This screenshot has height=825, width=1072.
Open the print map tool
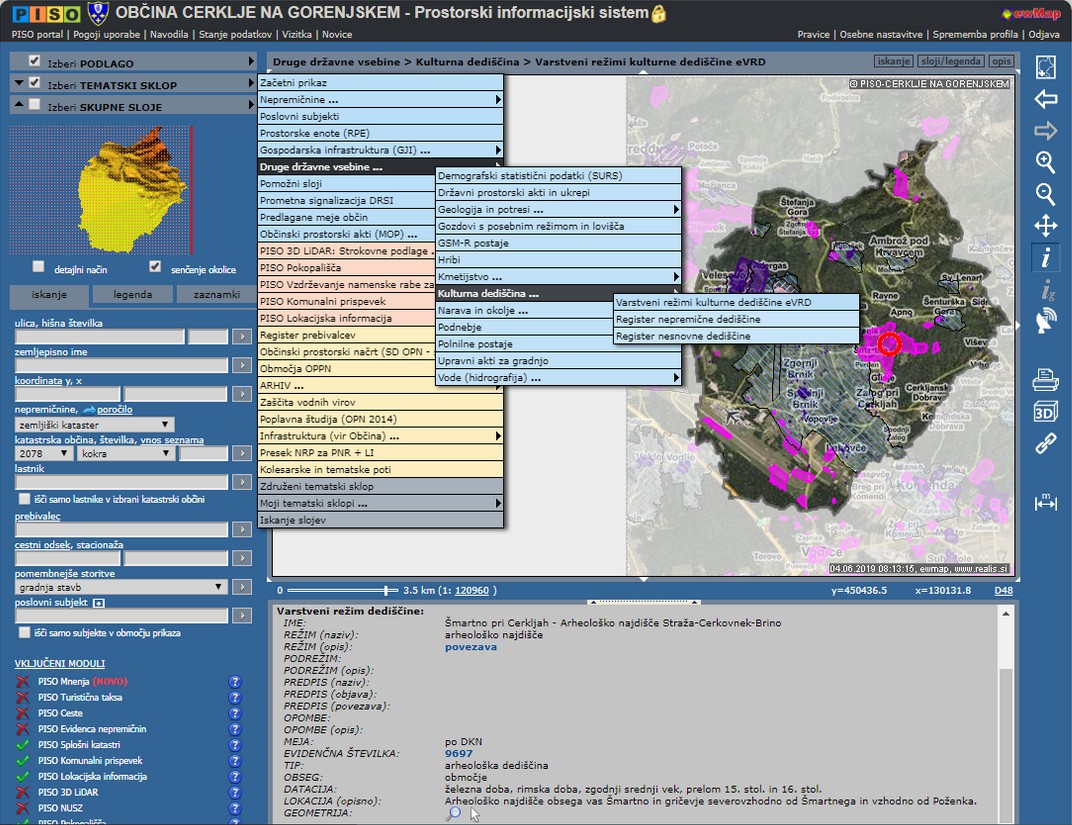point(1045,380)
